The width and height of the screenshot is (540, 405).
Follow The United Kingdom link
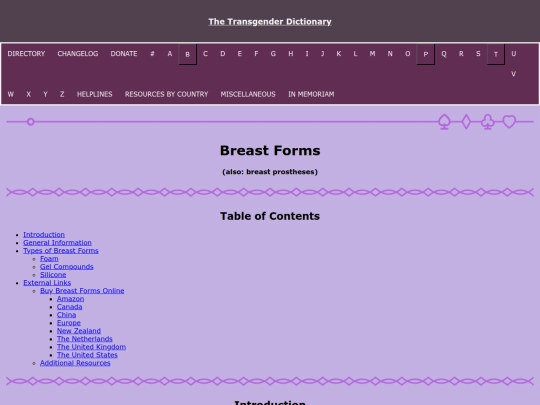pyautogui.click(x=91, y=347)
